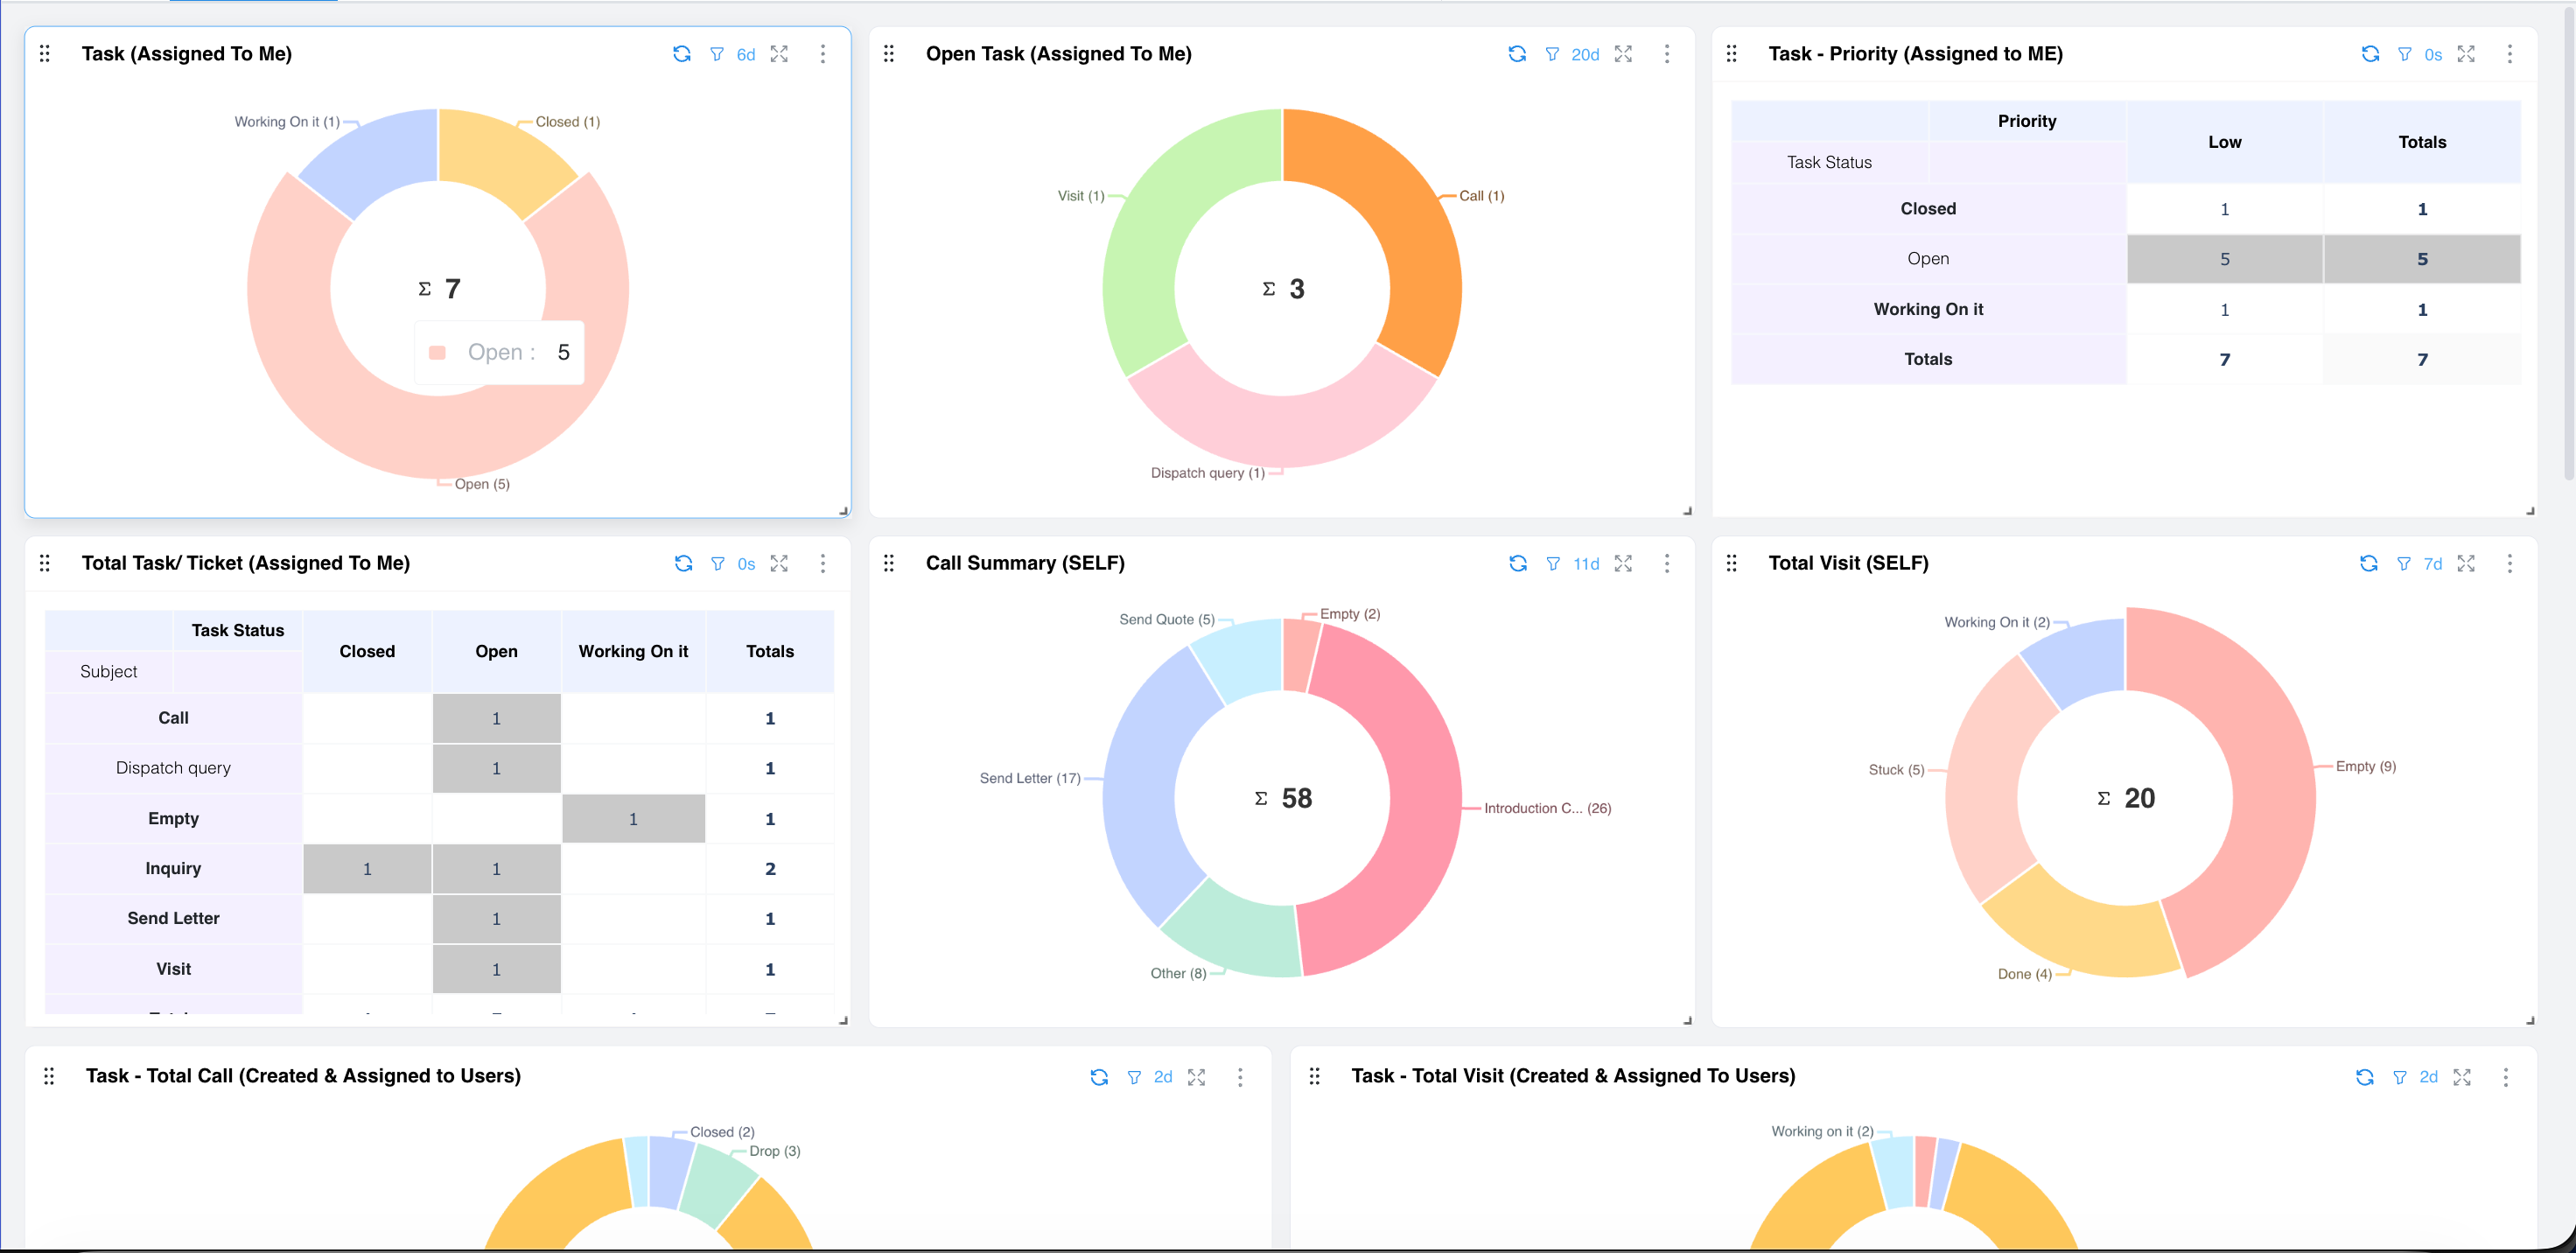Image resolution: width=2576 pixels, height=1253 pixels.
Task: Open the filter on Task - Total Visit
Action: pos(2399,1077)
